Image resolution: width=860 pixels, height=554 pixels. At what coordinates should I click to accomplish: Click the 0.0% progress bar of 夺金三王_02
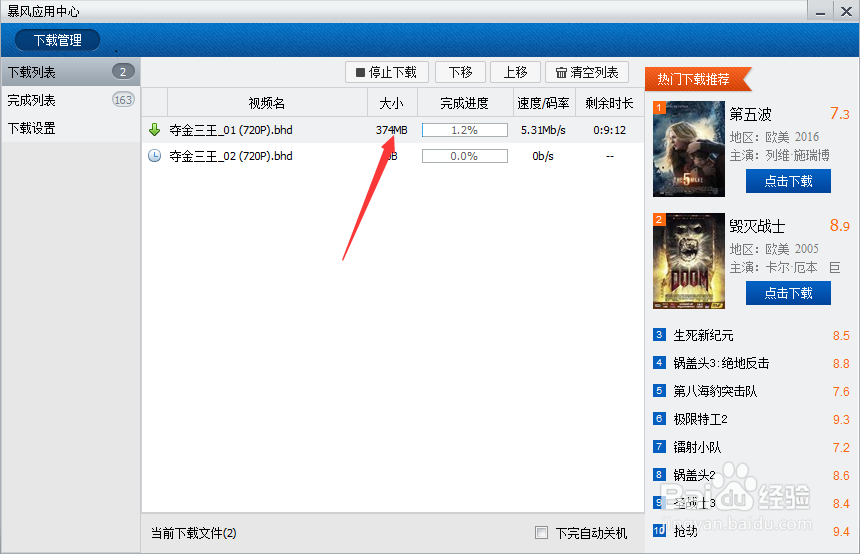(x=465, y=156)
